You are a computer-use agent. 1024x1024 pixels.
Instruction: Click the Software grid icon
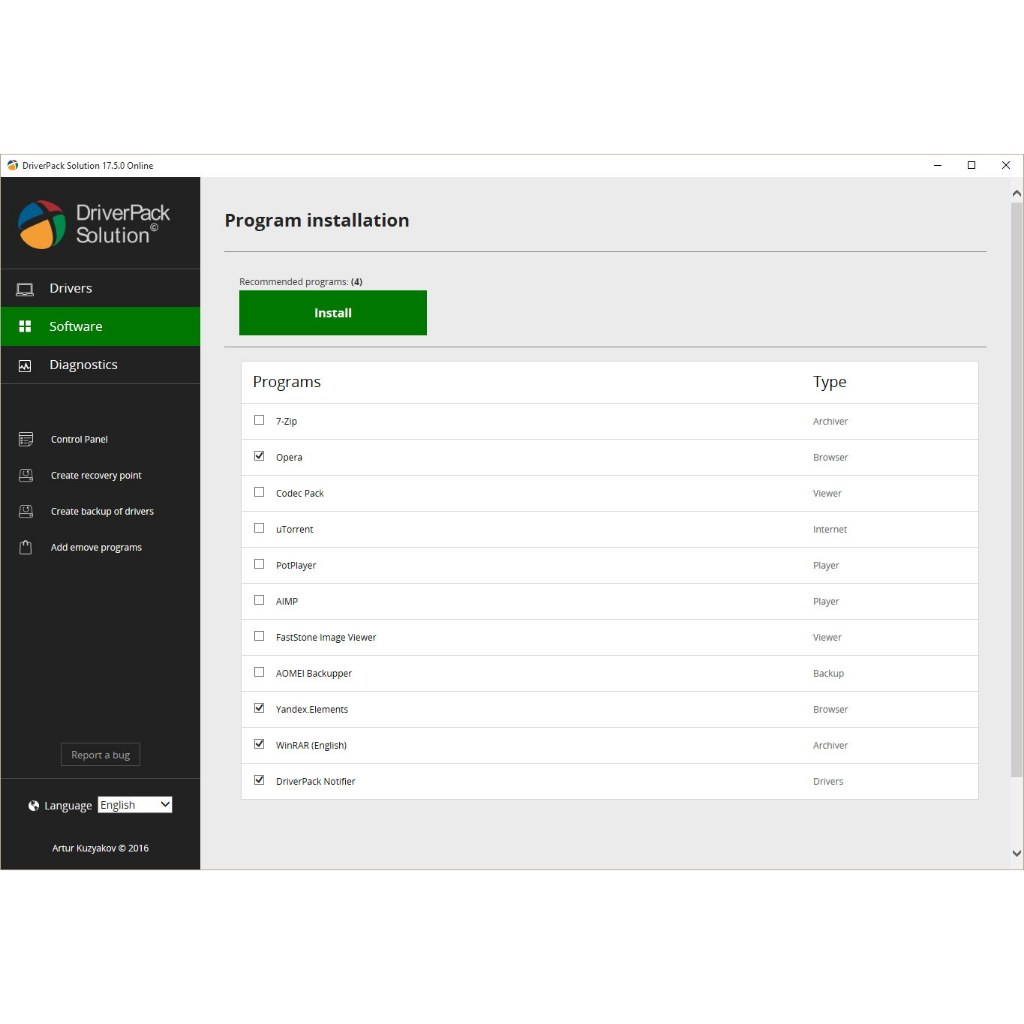point(25,327)
